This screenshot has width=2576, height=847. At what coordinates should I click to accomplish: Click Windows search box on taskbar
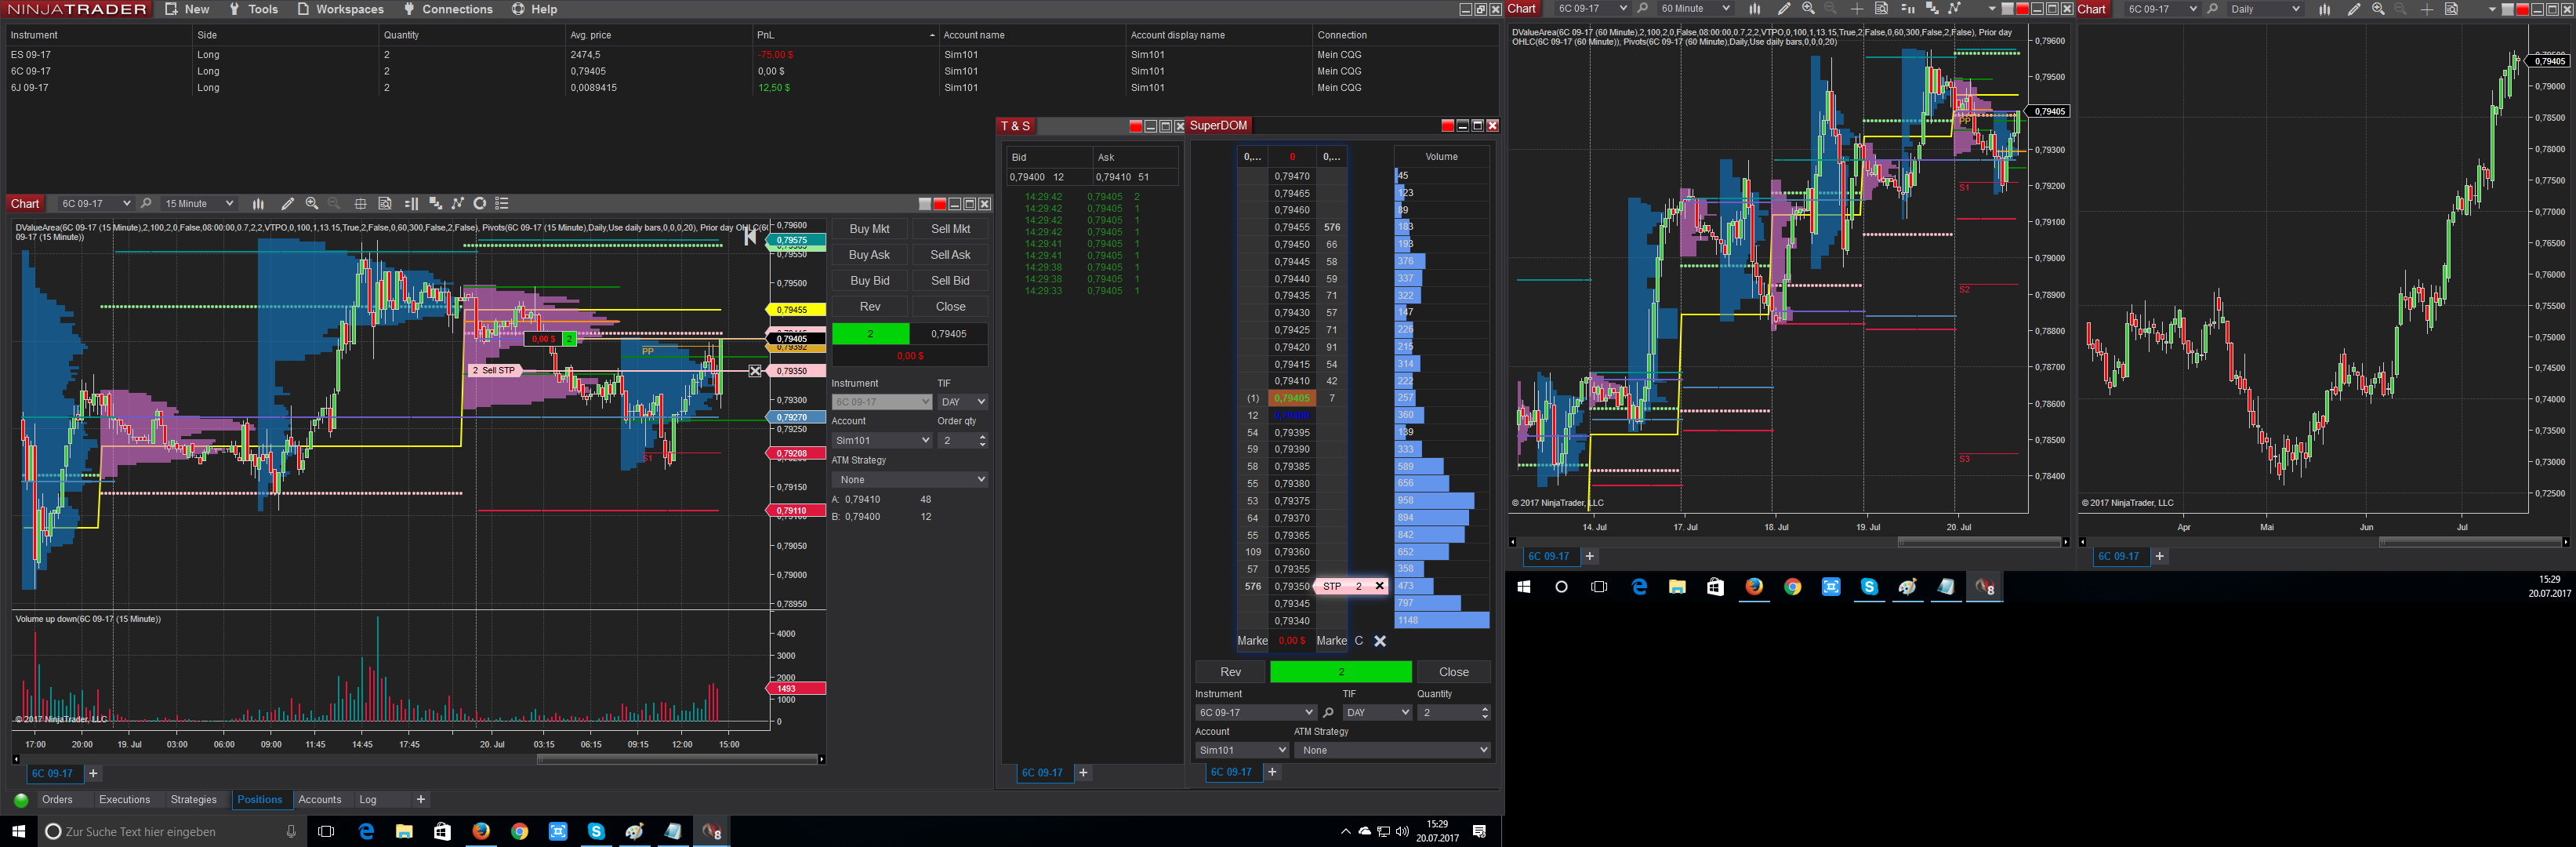click(170, 831)
